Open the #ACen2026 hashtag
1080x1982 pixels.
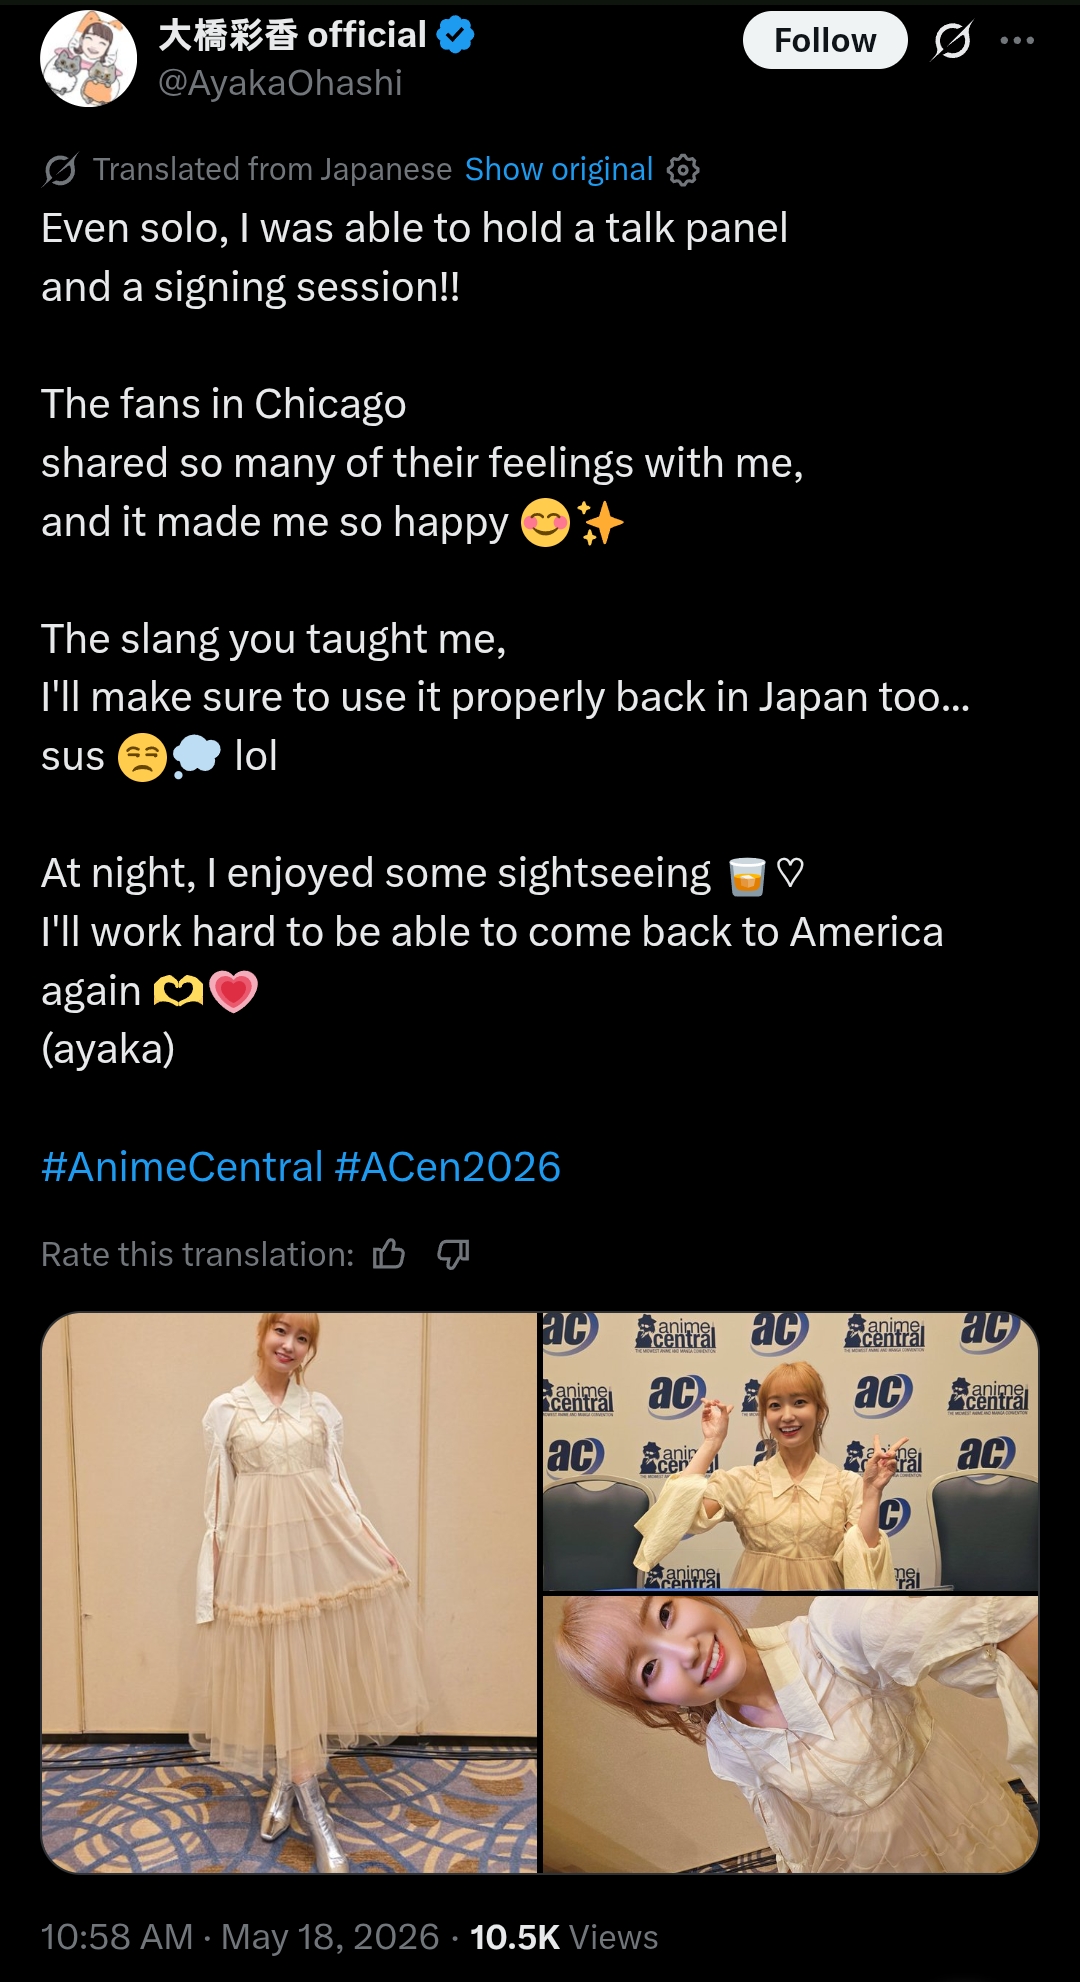[x=448, y=1167]
